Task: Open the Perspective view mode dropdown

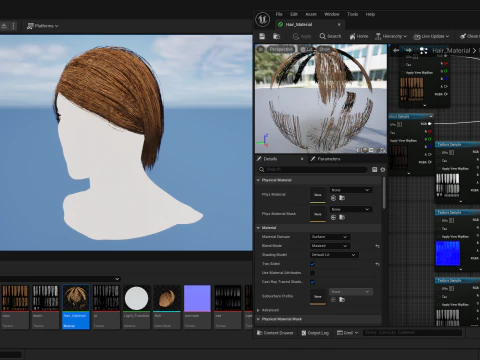Action: coord(281,49)
